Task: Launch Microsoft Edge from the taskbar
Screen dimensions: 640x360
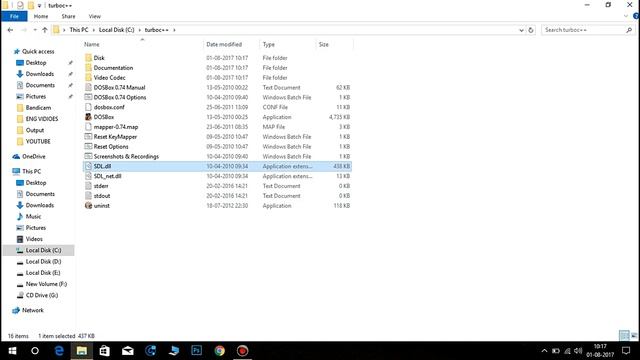Action: pos(59,351)
